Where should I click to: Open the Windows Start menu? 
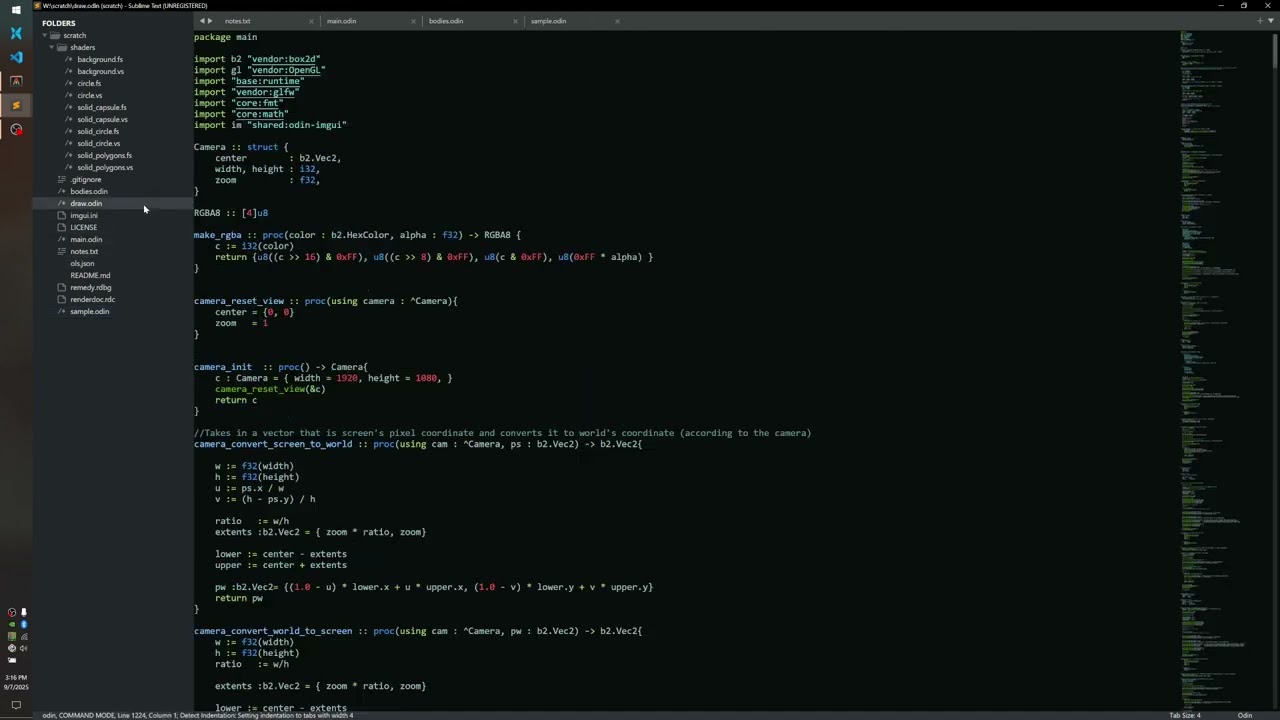click(16, 10)
